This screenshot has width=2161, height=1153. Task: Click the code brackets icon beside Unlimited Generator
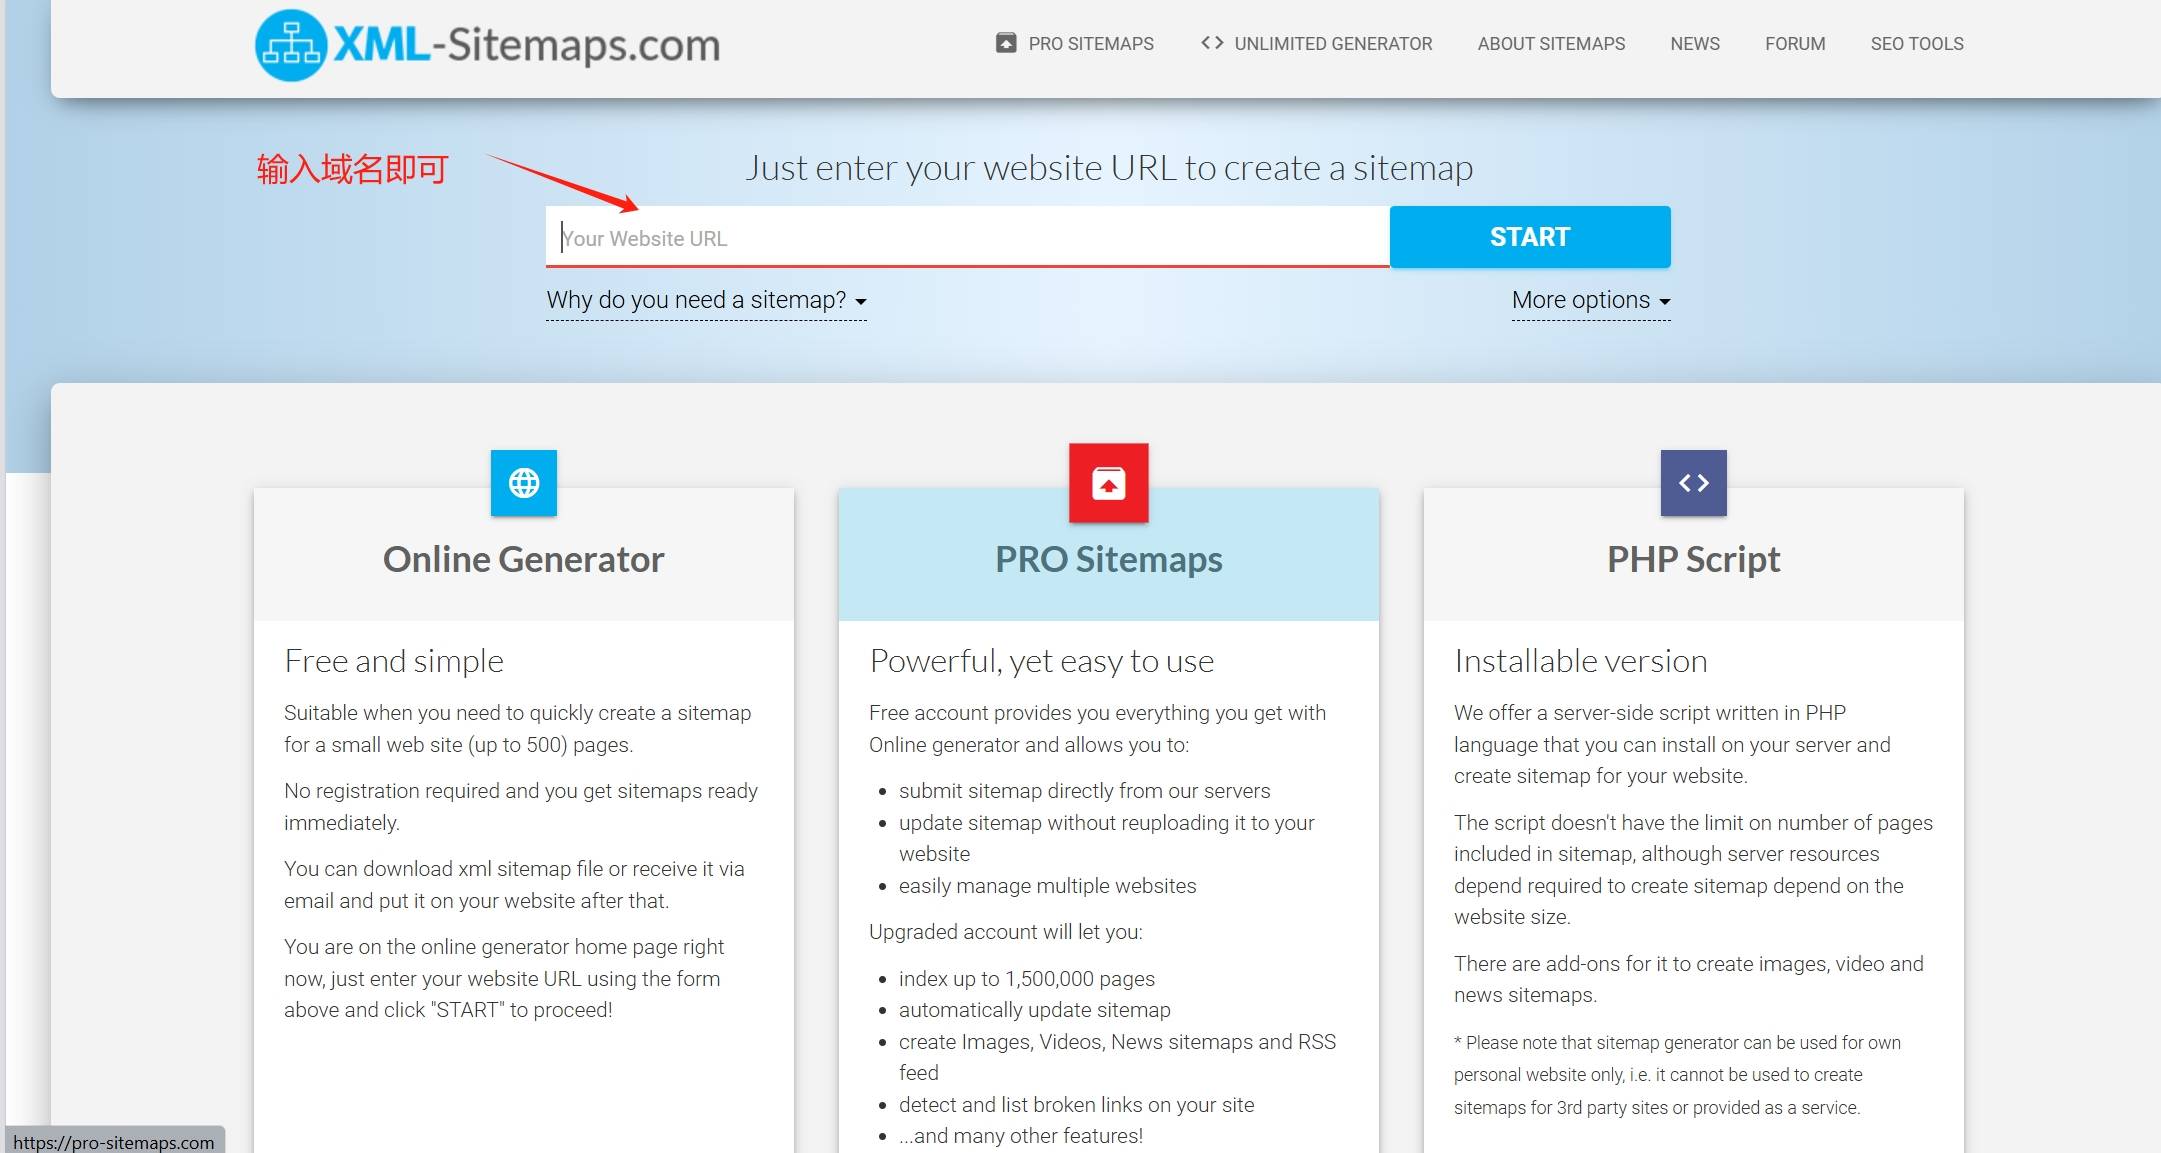tap(1212, 43)
